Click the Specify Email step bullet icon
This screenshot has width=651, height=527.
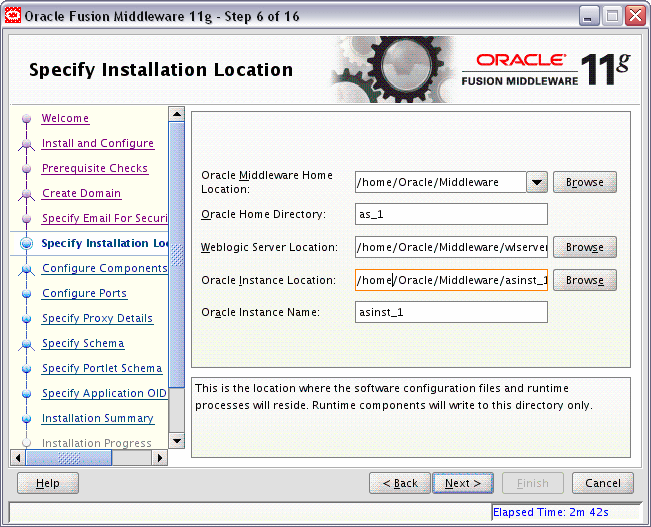click(x=27, y=218)
